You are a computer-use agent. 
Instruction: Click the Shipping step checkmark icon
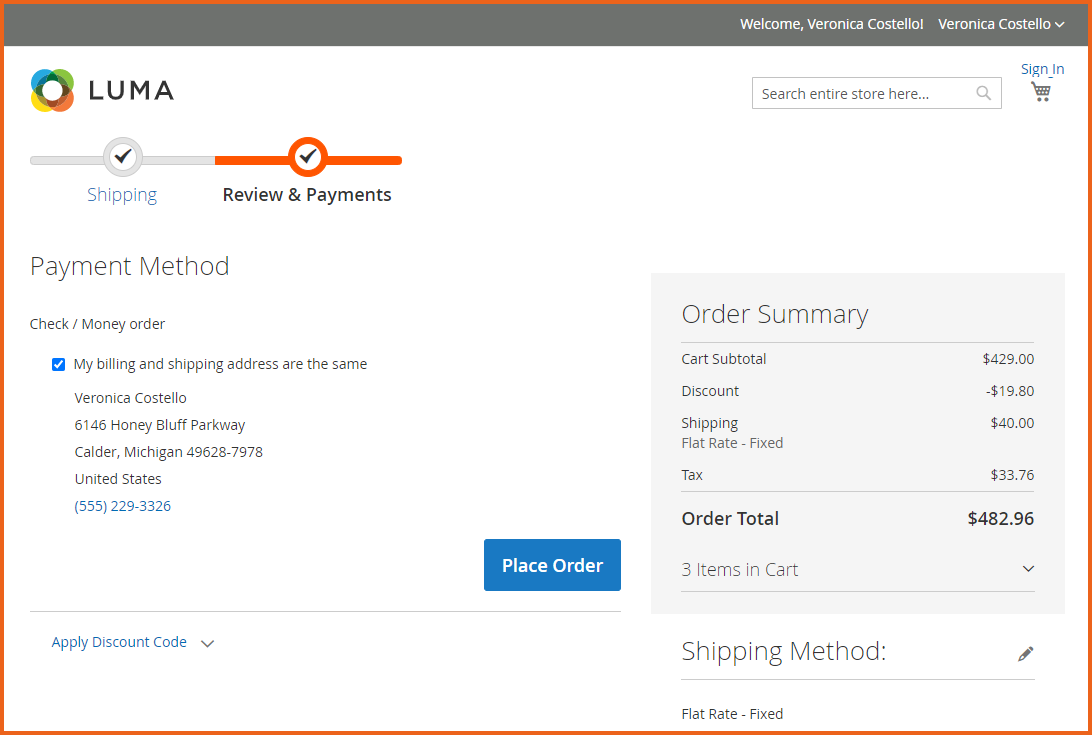(x=122, y=156)
